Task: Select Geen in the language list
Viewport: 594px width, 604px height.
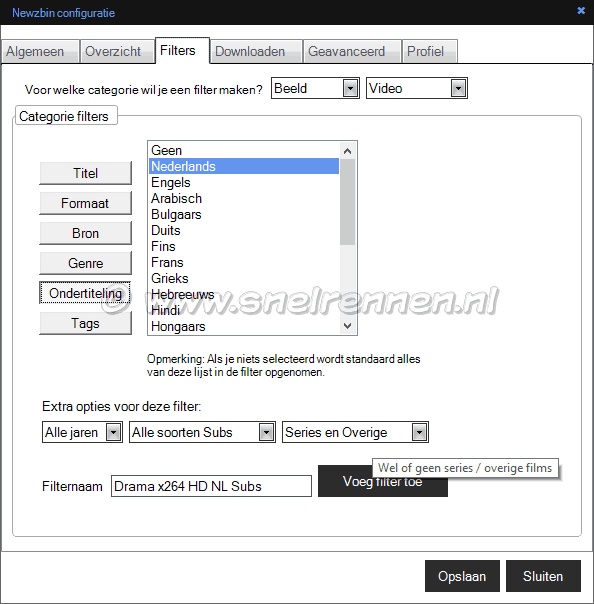Action: tap(244, 150)
